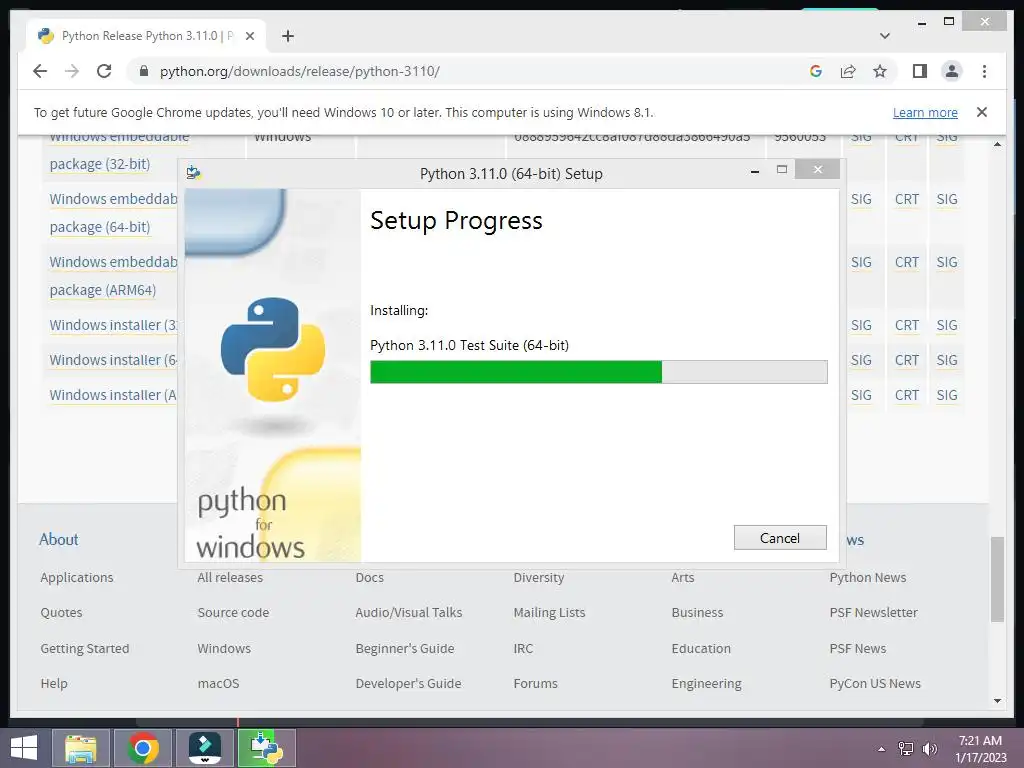Viewport: 1024px width, 768px height.
Task: View site info via padlock icon
Action: point(144,71)
